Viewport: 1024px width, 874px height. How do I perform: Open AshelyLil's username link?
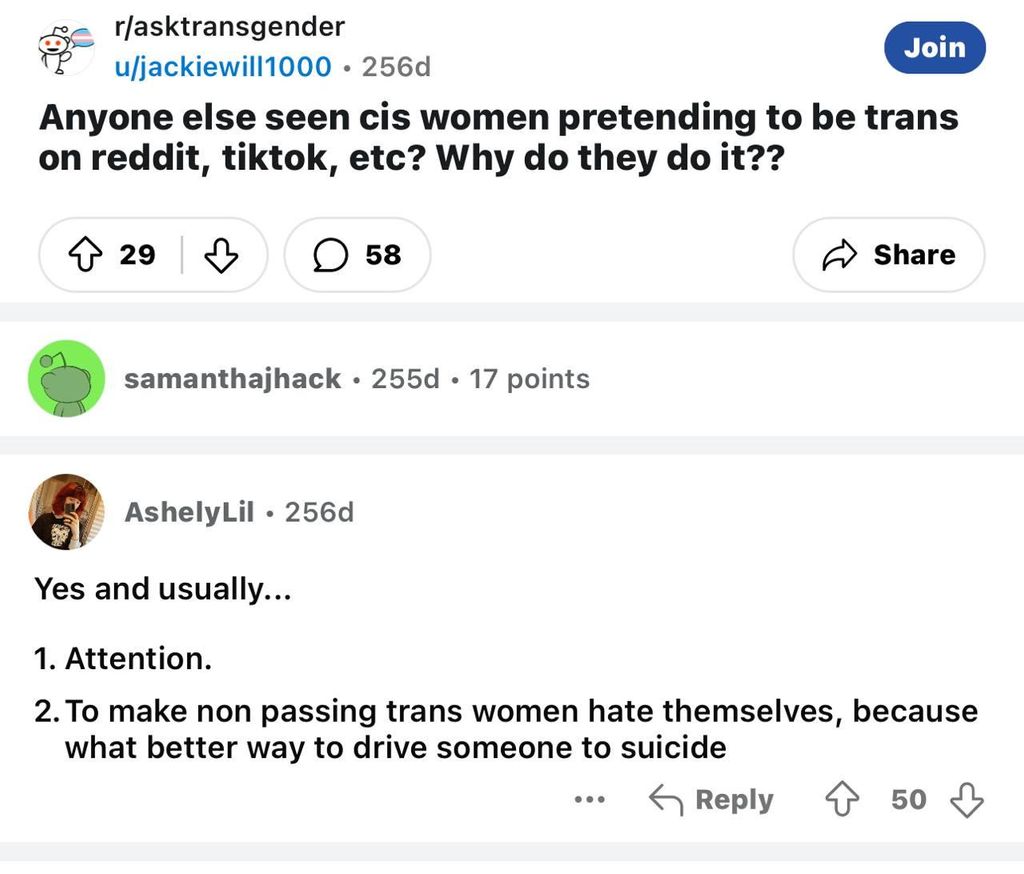point(188,513)
